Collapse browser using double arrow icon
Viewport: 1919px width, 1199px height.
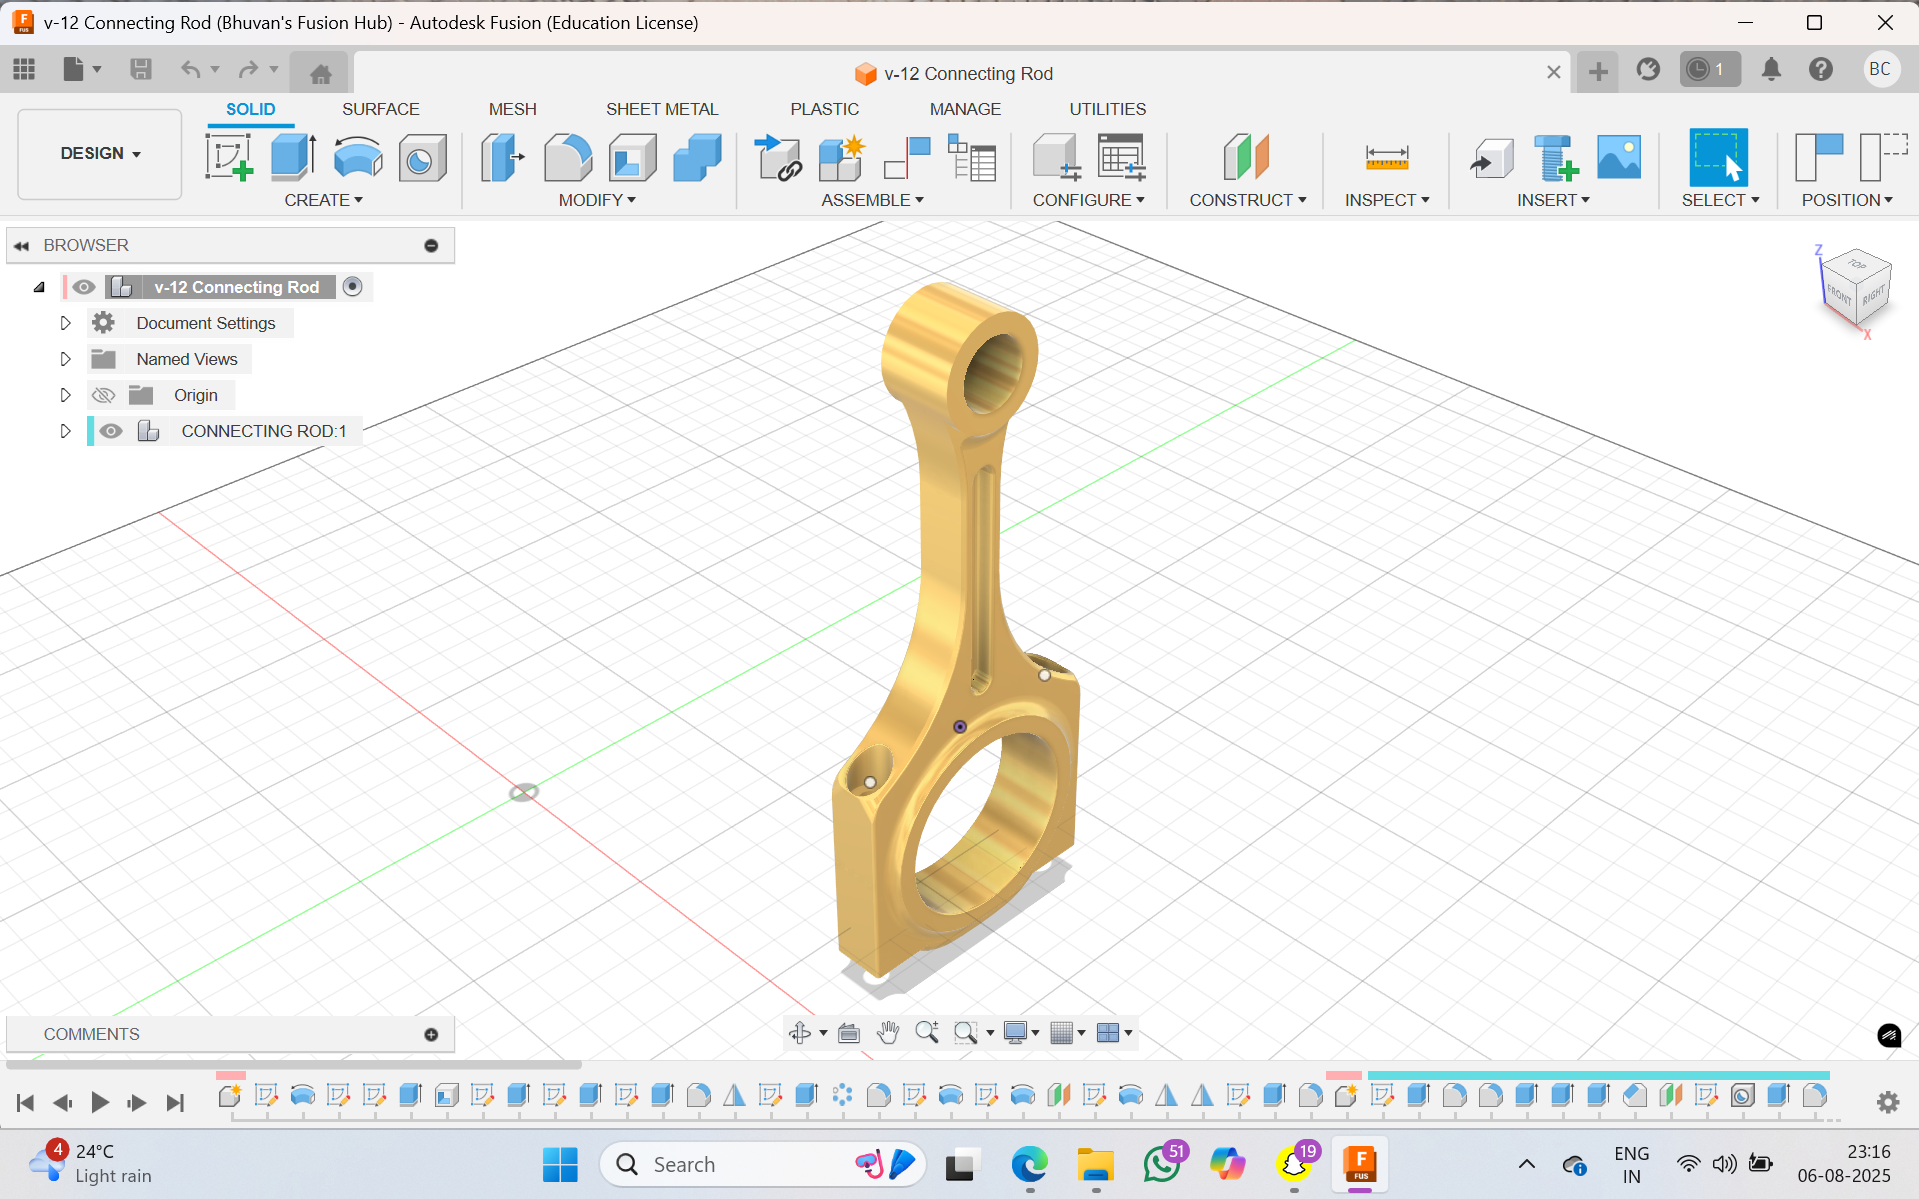click(21, 245)
